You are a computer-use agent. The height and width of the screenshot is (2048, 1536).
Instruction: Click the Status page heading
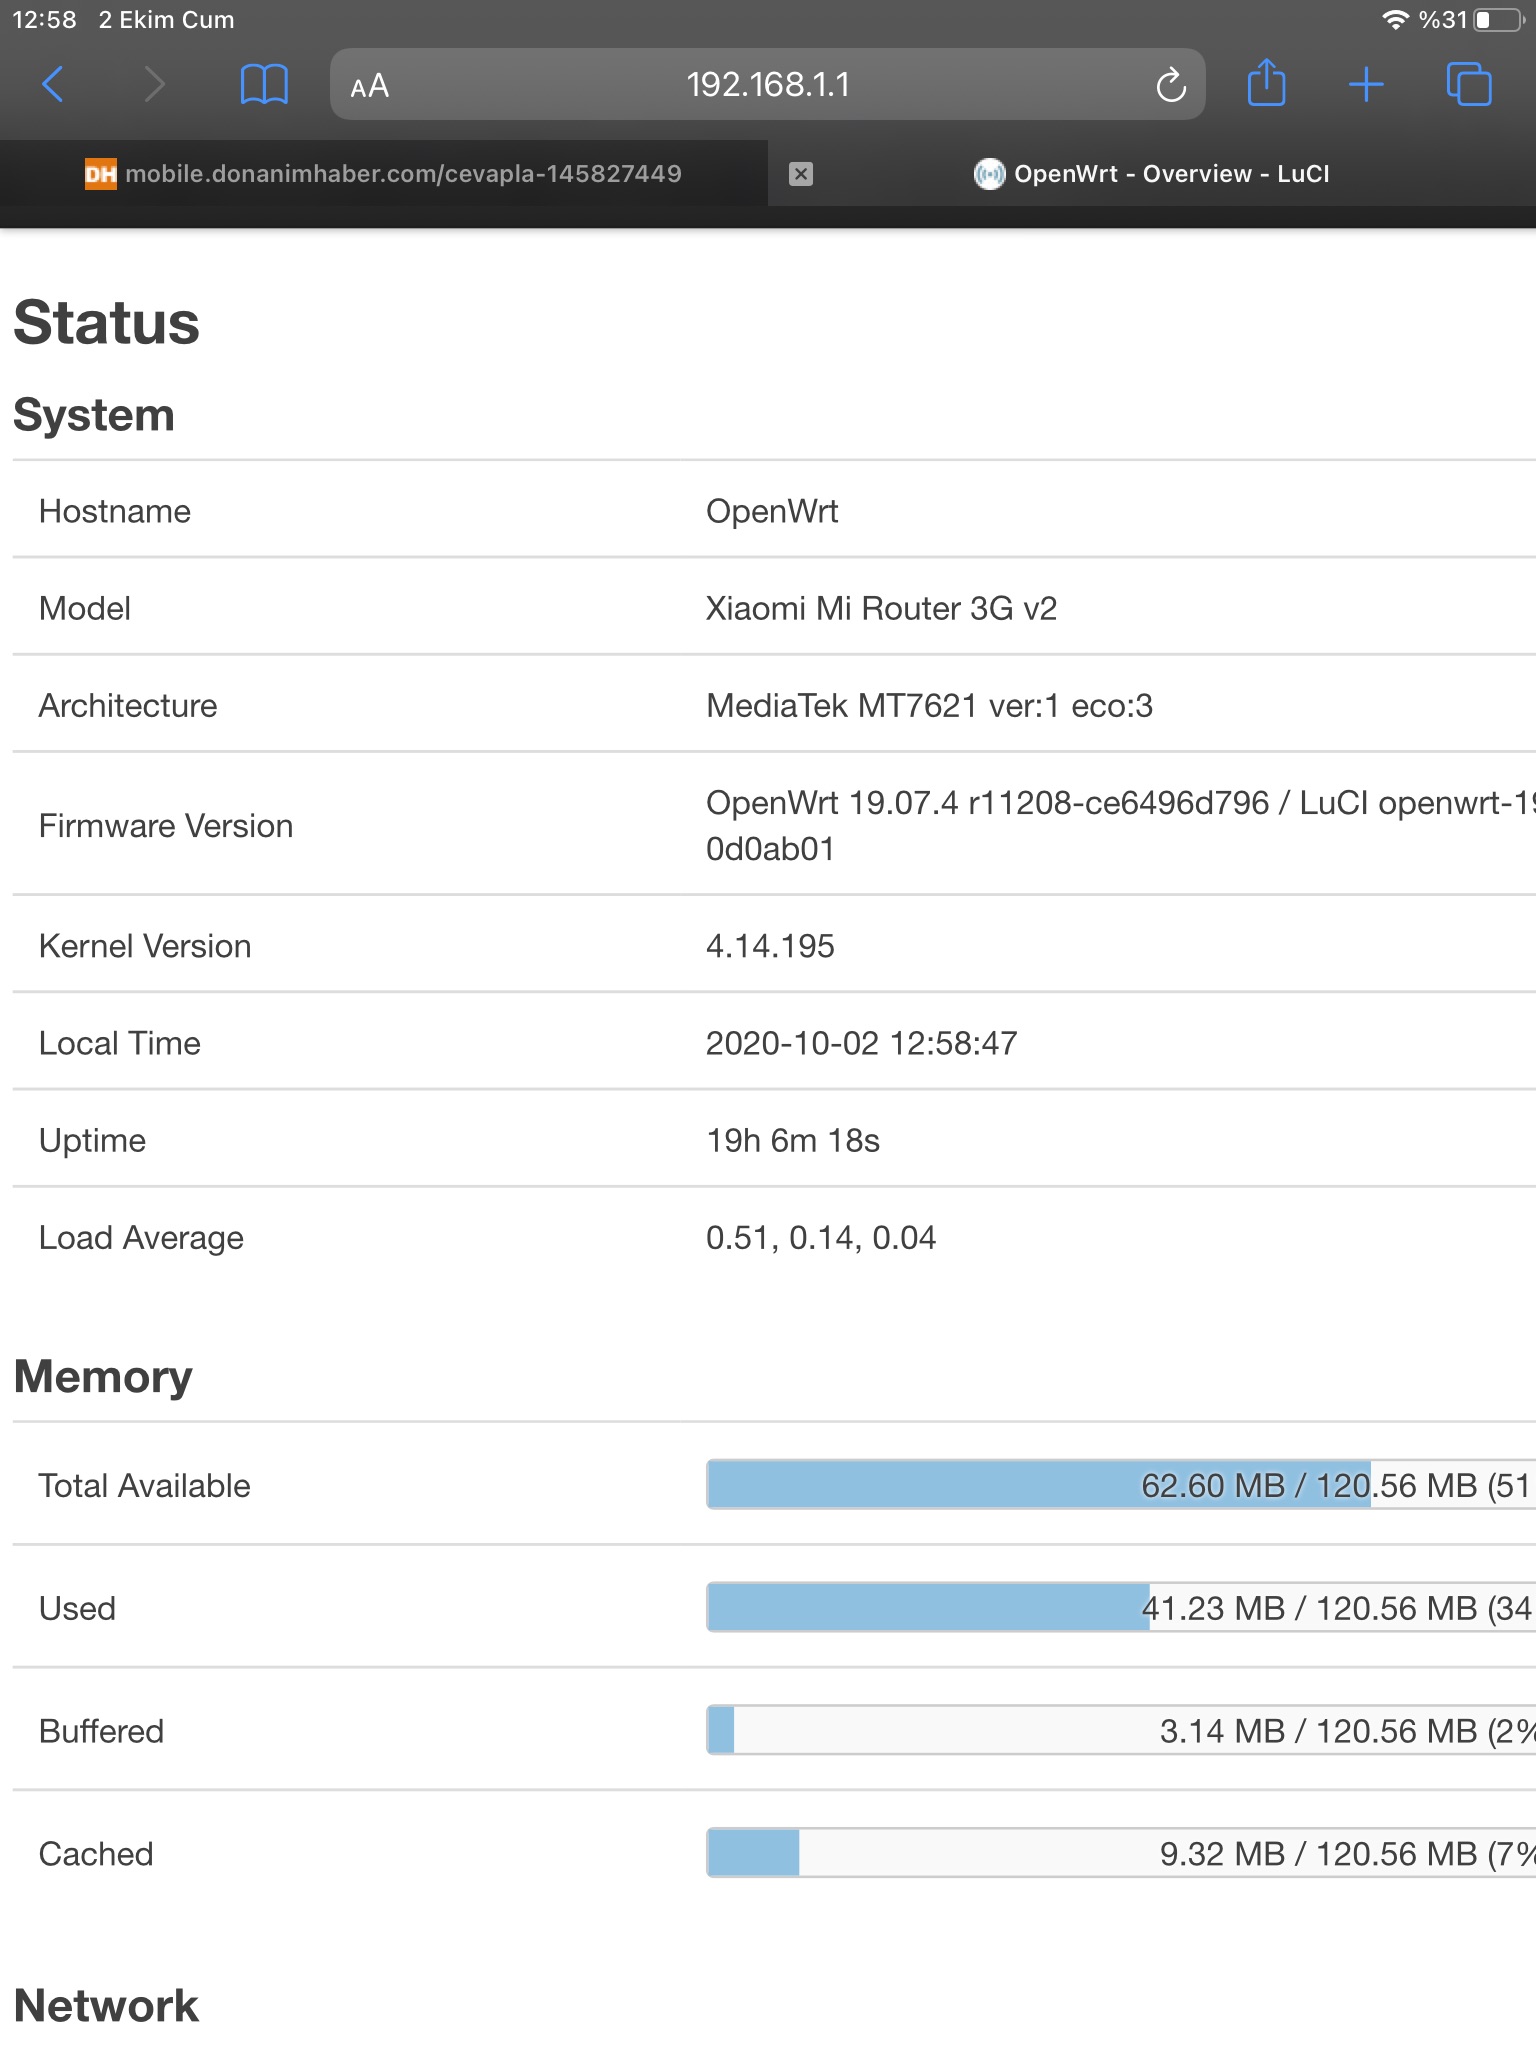(x=106, y=323)
